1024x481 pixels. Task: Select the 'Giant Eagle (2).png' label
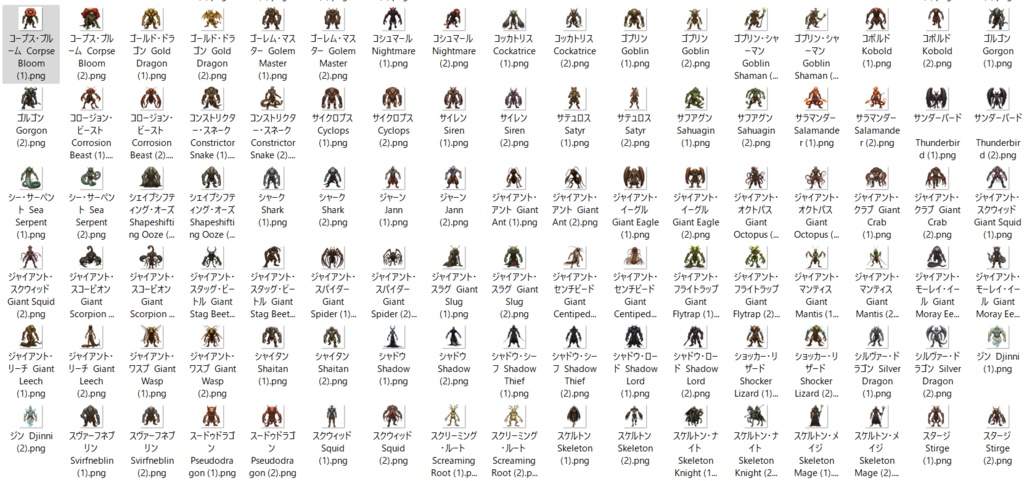click(x=696, y=216)
